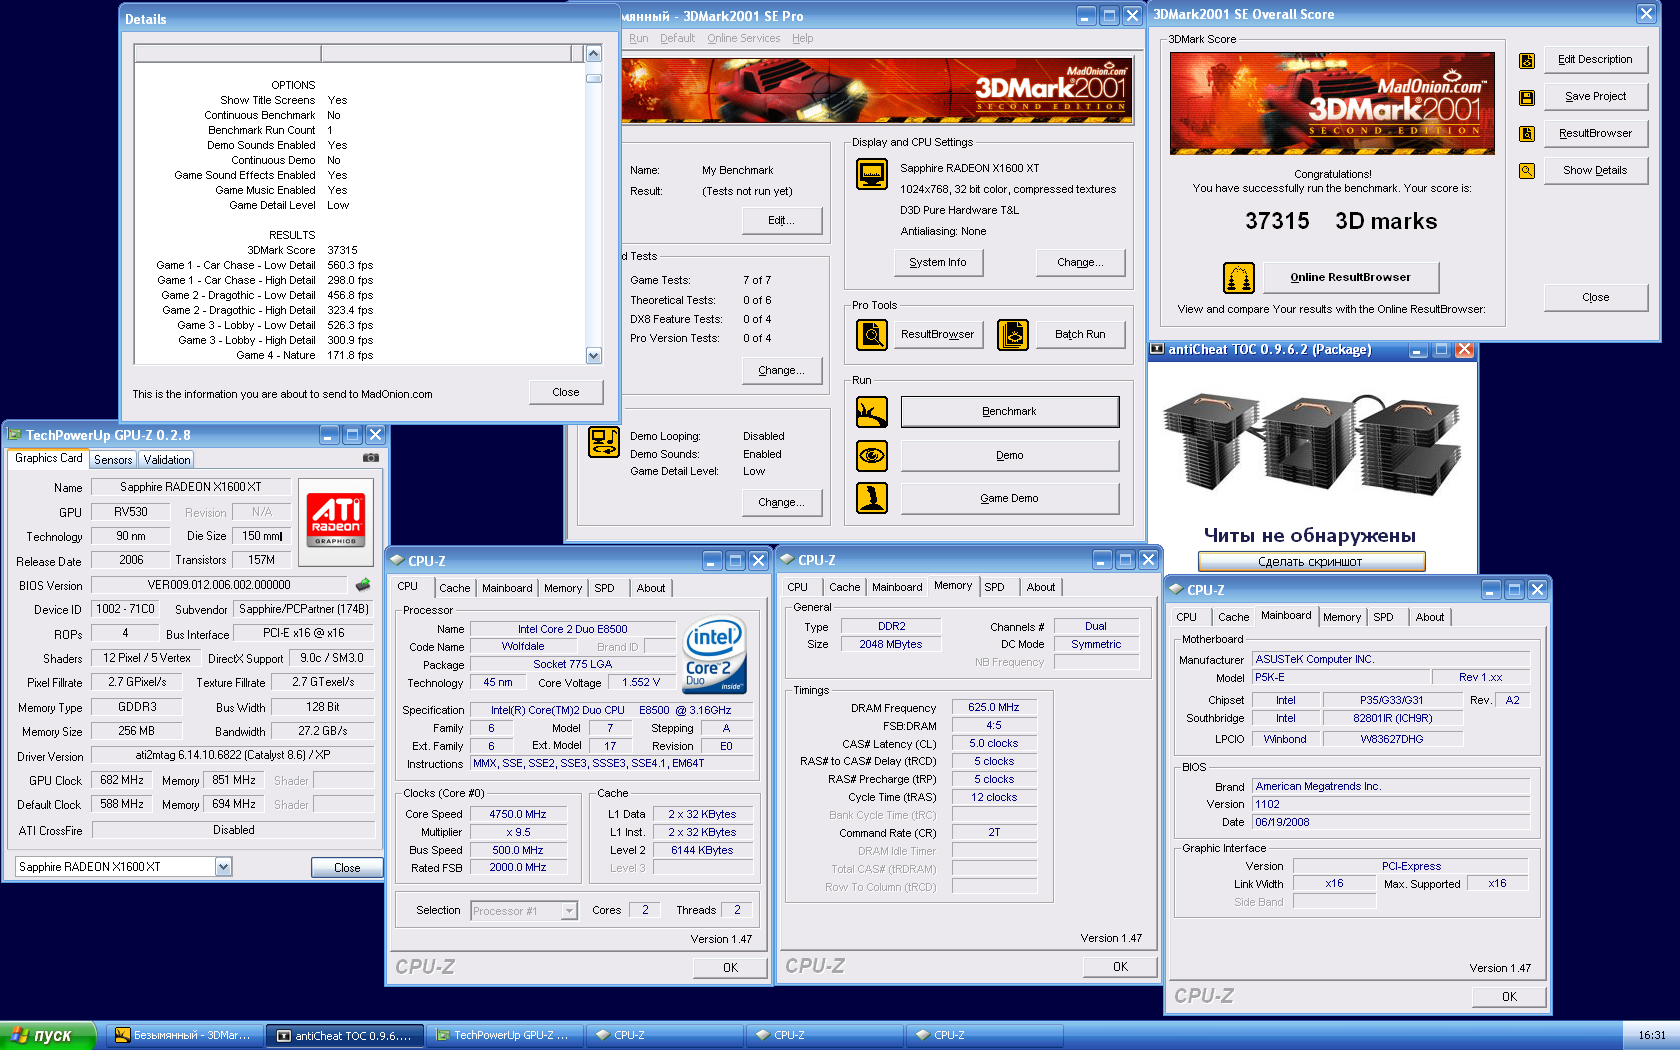Click the Details list scroll-up arrow

point(594,54)
